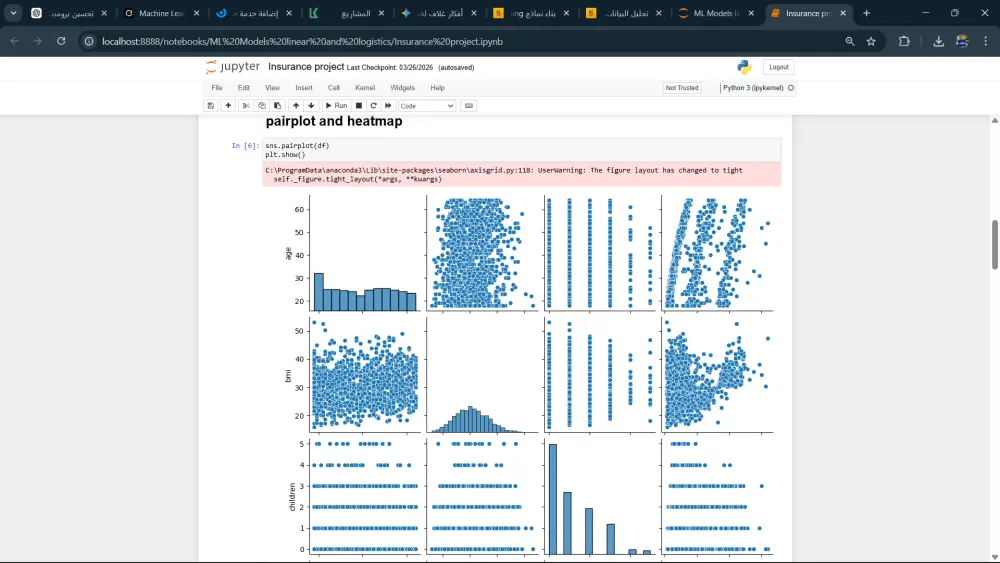Open the Cell menu
1000x563 pixels.
(334, 88)
